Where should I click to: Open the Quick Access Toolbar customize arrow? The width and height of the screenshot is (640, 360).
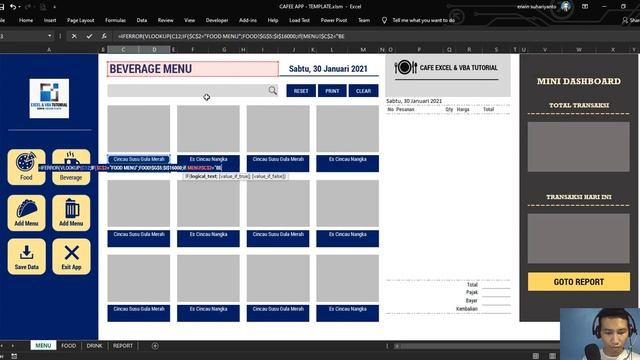point(55,7)
